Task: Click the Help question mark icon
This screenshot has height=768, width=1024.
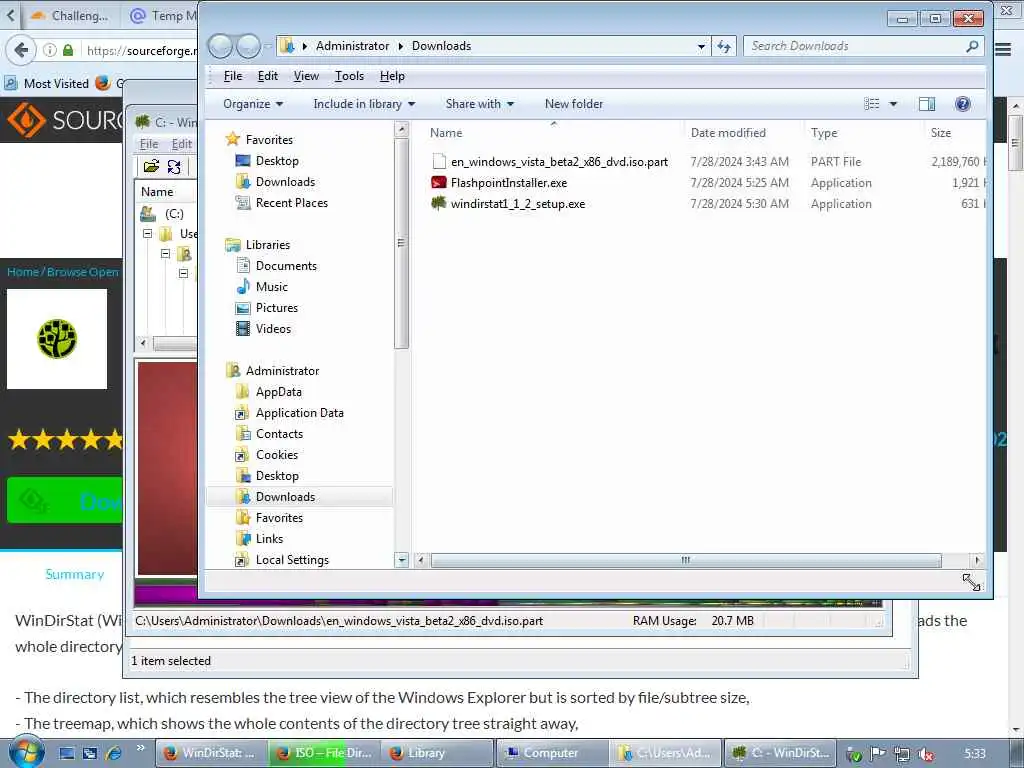Action: [x=963, y=104]
